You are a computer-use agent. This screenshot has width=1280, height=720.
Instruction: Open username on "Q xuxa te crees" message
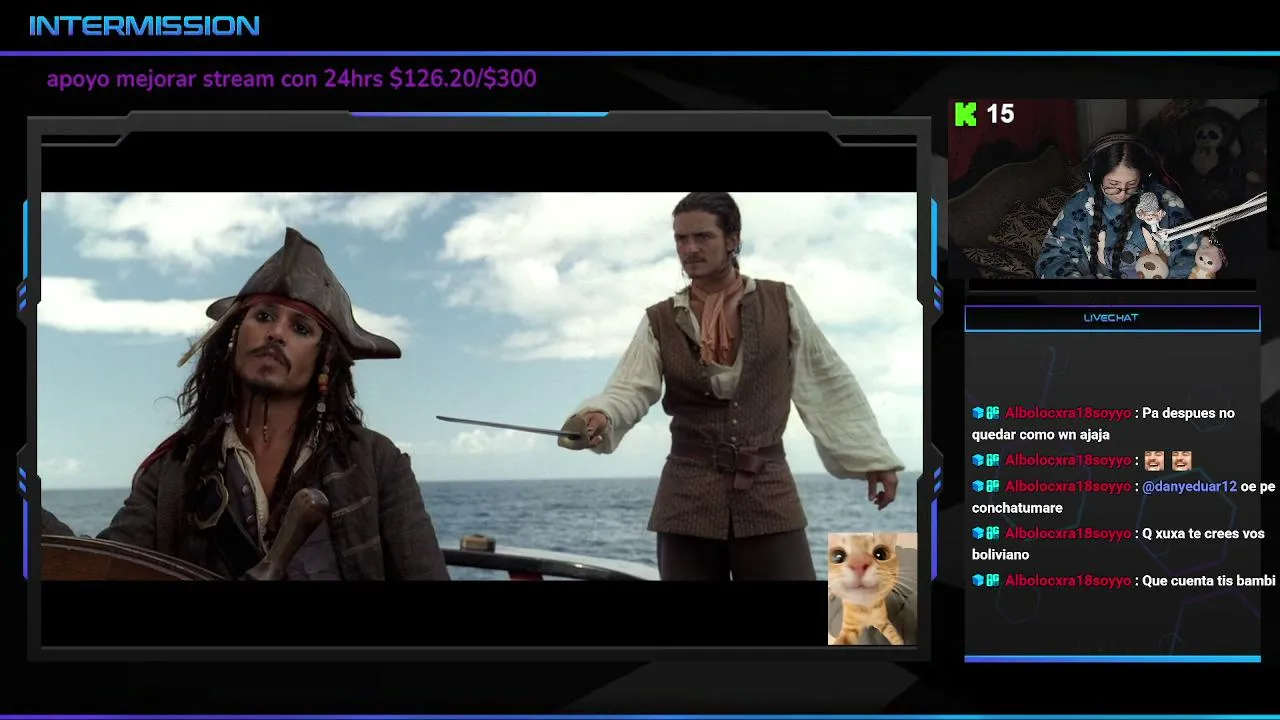click(x=1068, y=534)
